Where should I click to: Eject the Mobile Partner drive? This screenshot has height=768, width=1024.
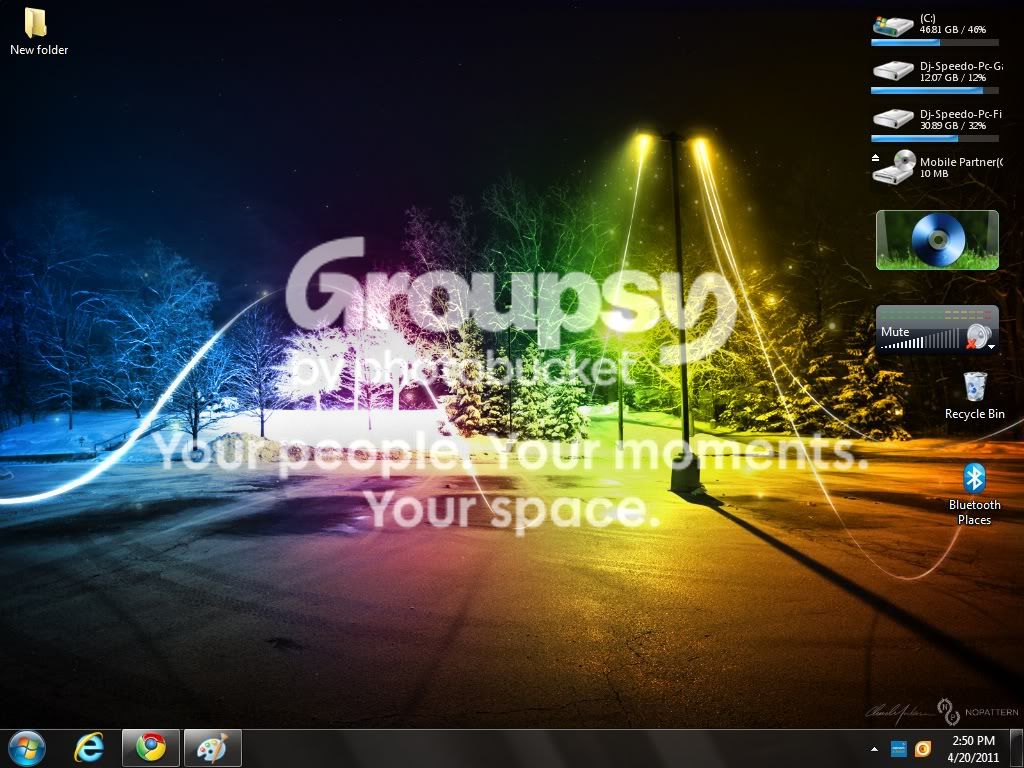(876, 157)
